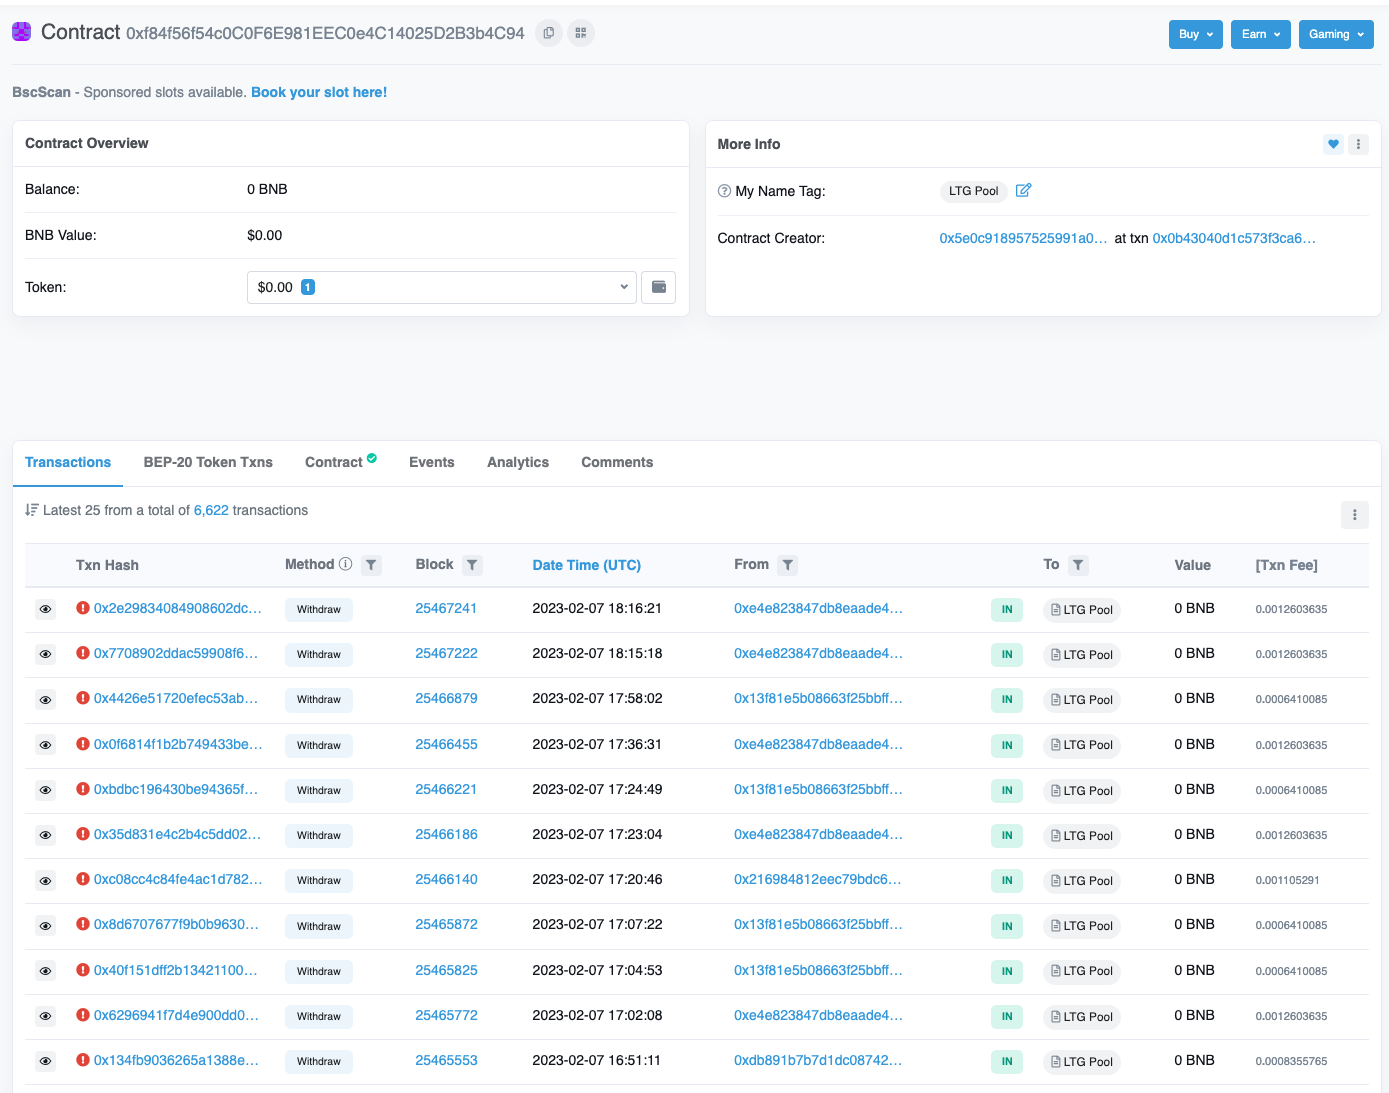Click Method column info icon
This screenshot has width=1389, height=1093.
(346, 564)
